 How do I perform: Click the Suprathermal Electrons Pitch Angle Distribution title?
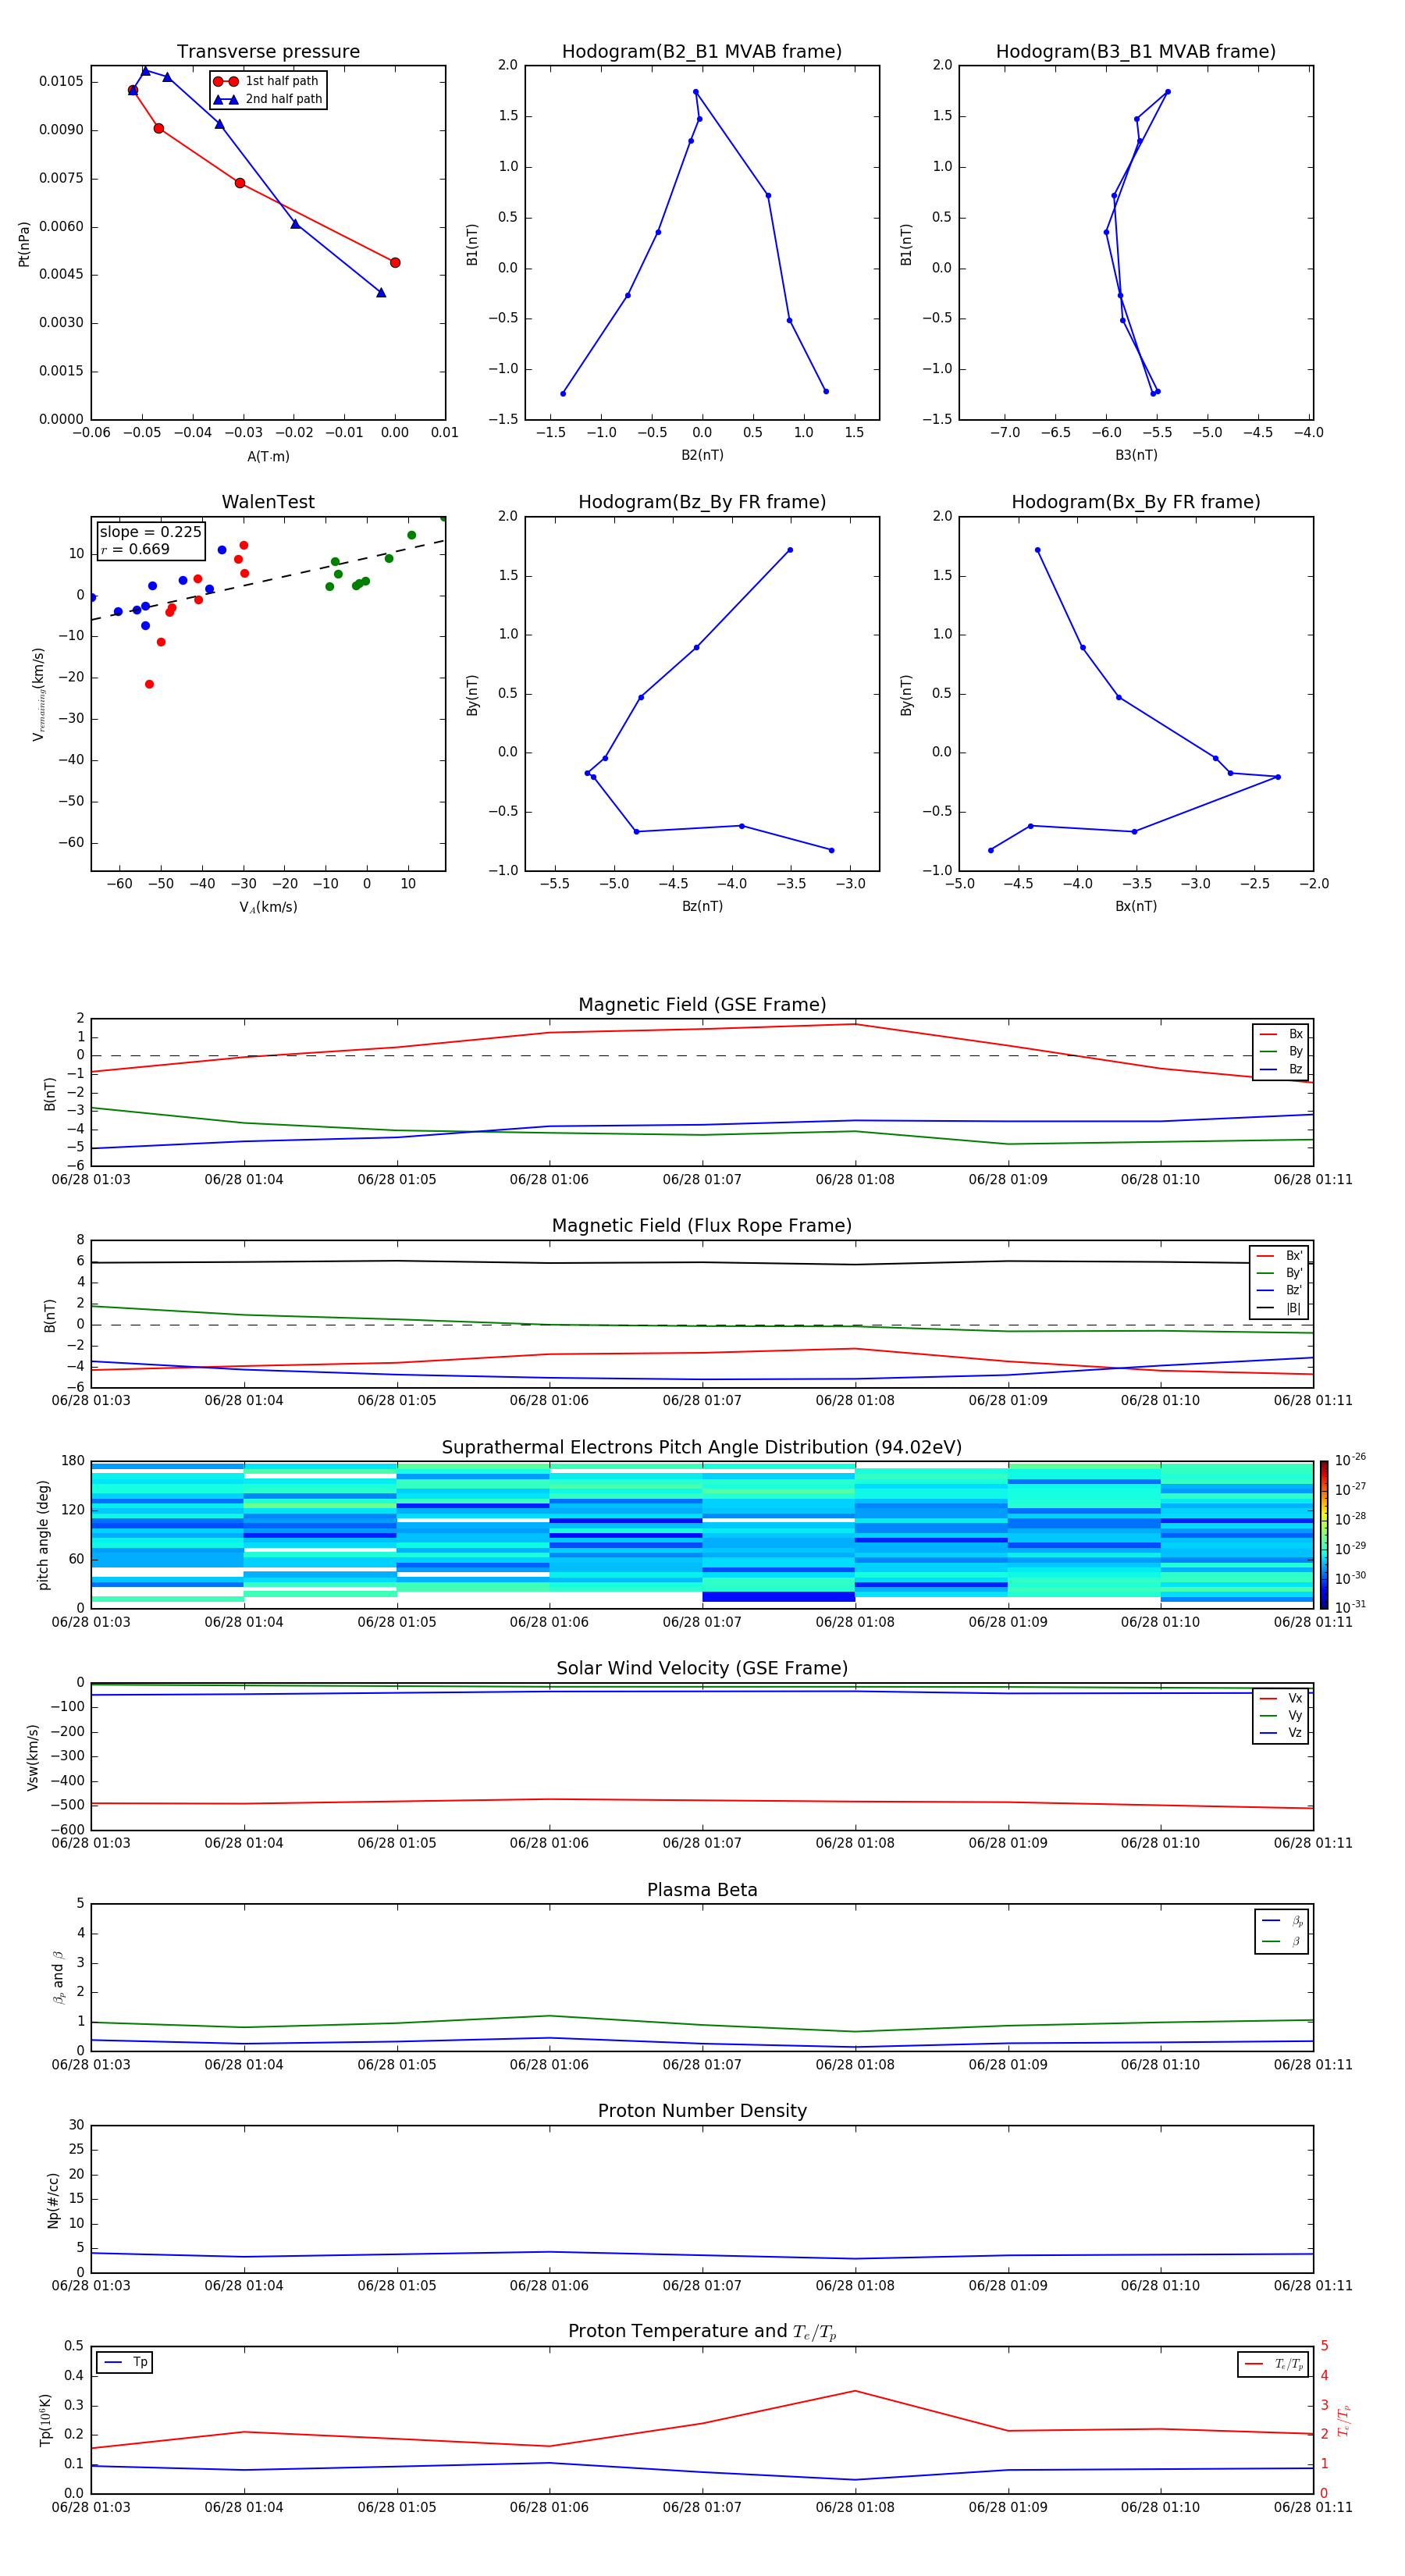pos(702,1448)
